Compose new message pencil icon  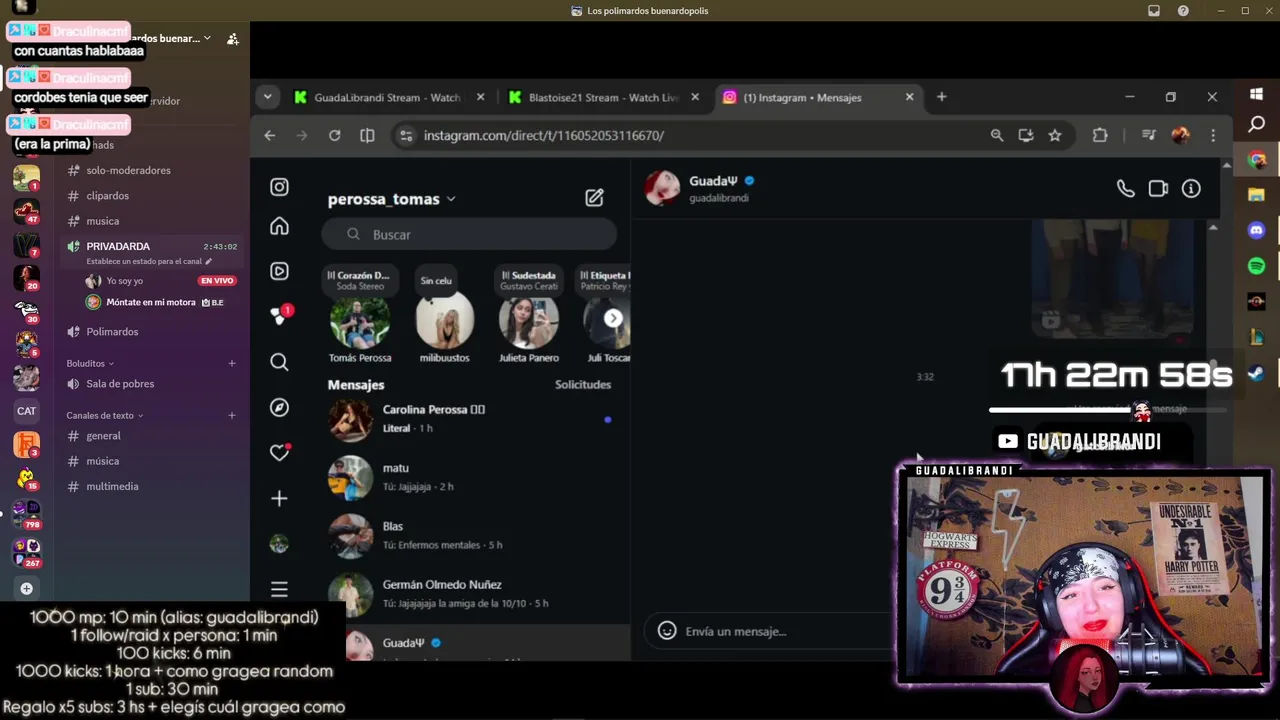594,198
